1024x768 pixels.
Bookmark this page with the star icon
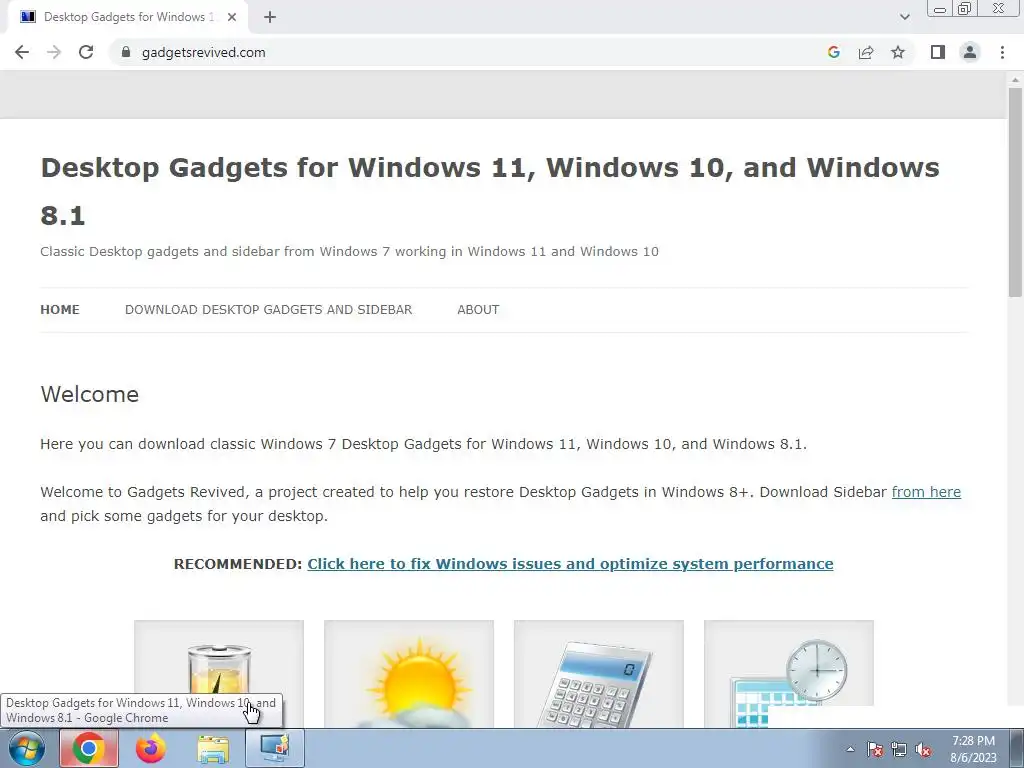click(898, 52)
